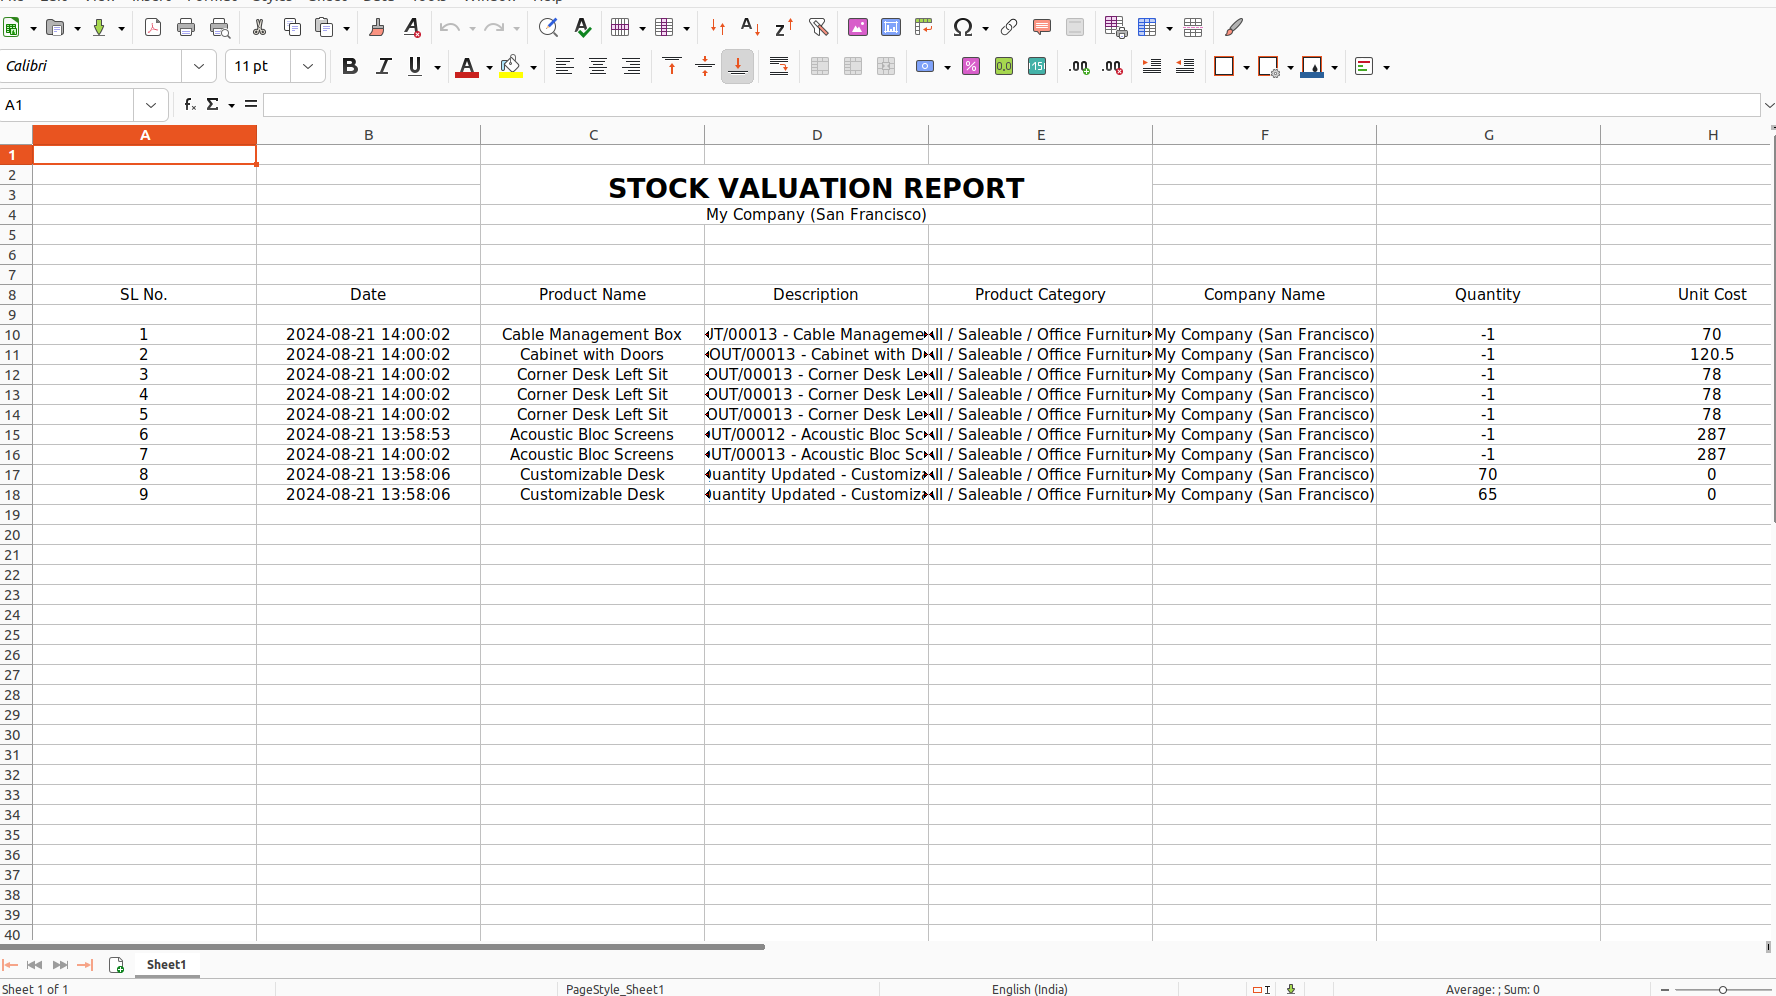Open Find & Replace
The height and width of the screenshot is (996, 1776).
click(548, 27)
